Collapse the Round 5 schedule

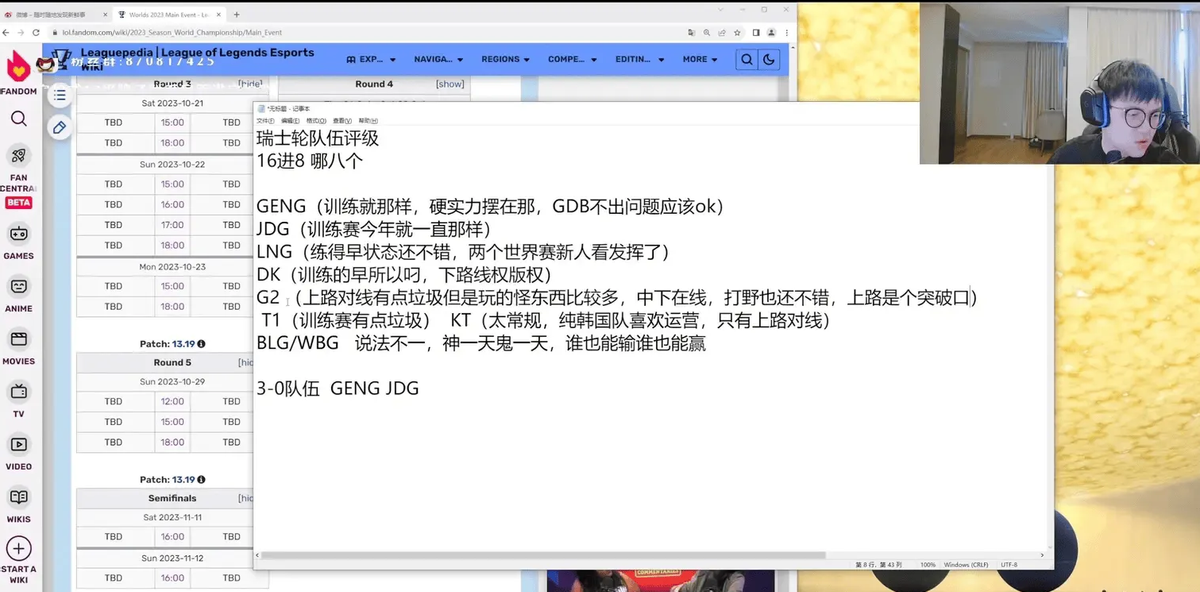point(245,362)
